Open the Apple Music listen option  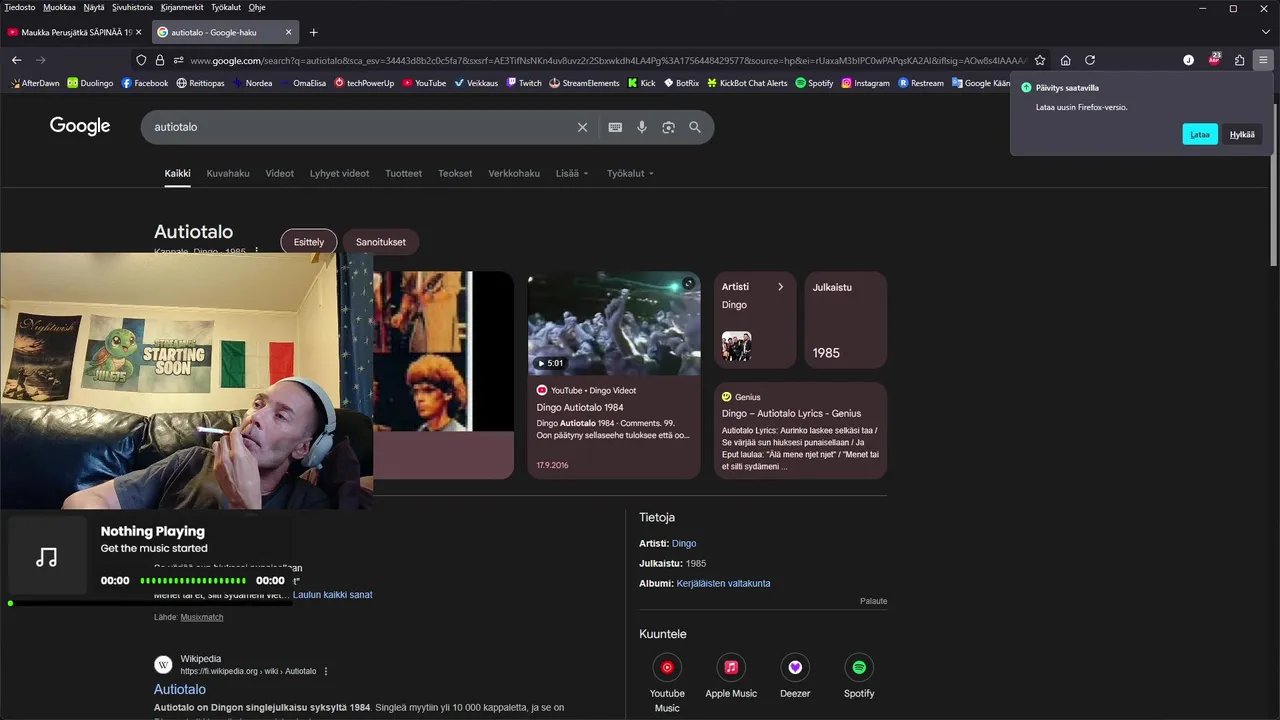point(731,676)
